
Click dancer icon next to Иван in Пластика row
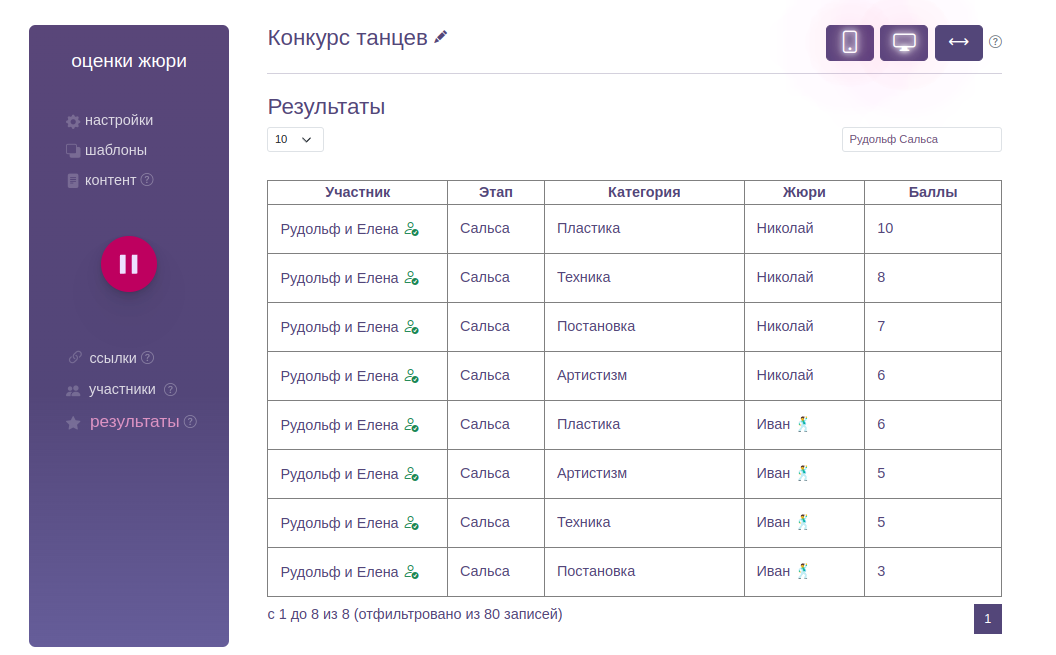pyautogui.click(x=803, y=424)
